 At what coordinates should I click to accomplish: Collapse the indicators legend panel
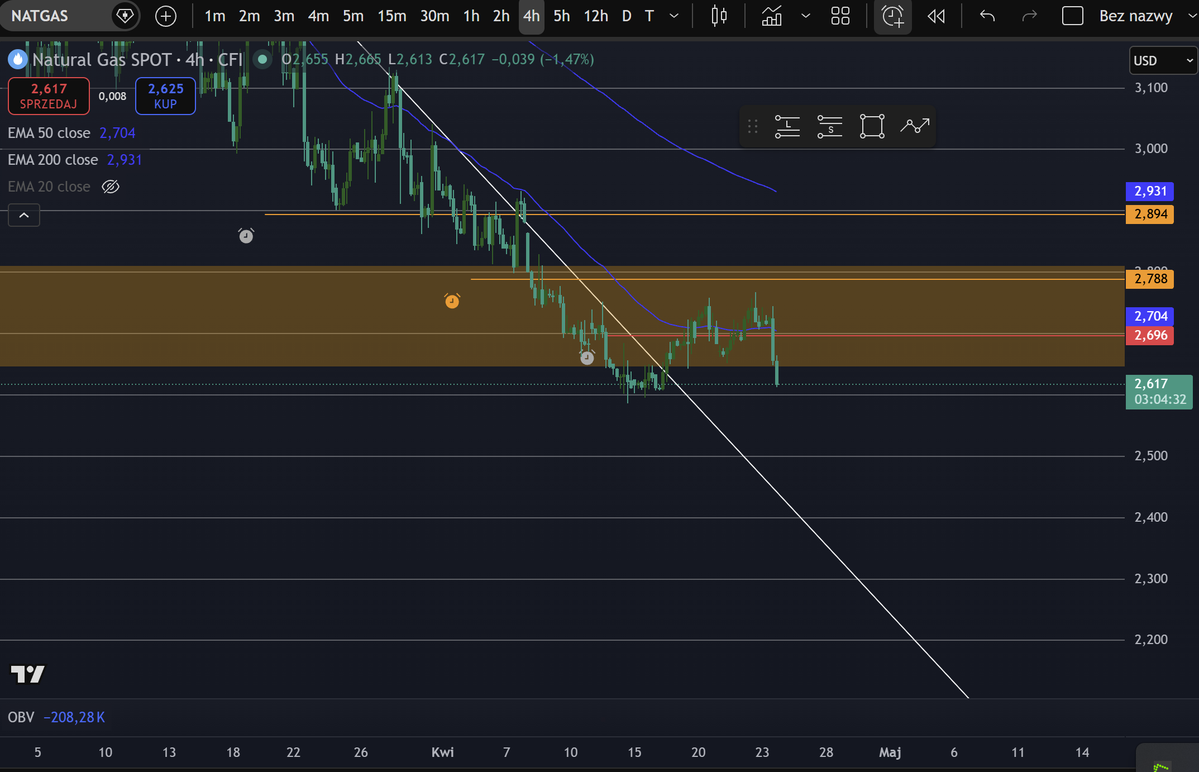pyautogui.click(x=23, y=214)
